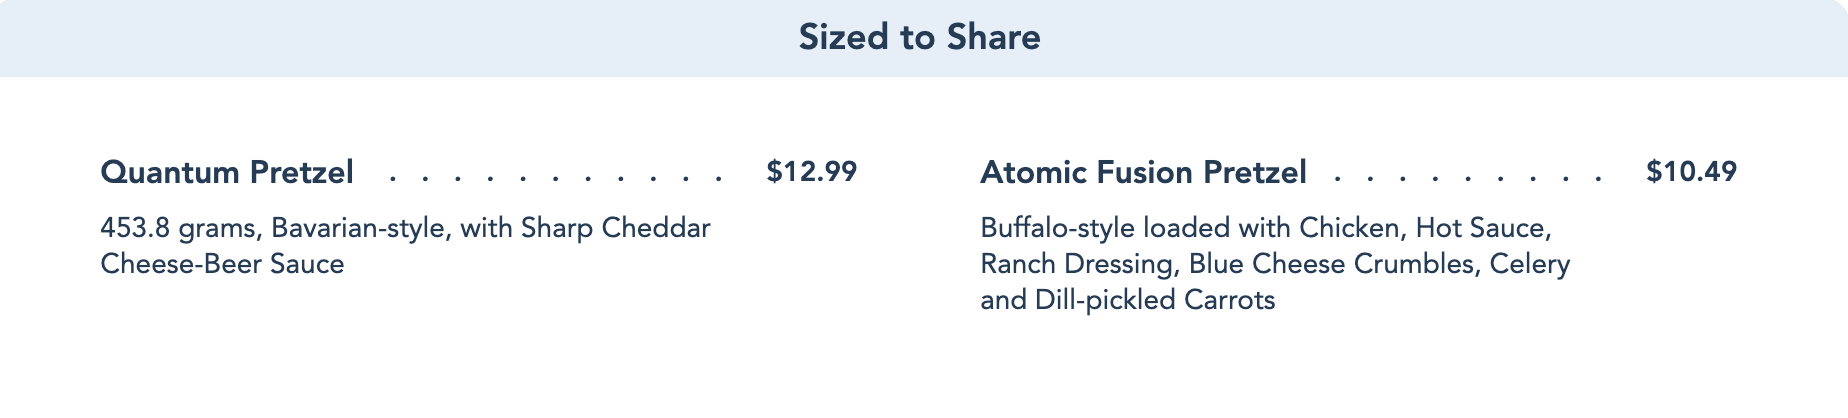Click the word Quantum in the item title
Viewport: 1848px width, 418px height.
170,172
